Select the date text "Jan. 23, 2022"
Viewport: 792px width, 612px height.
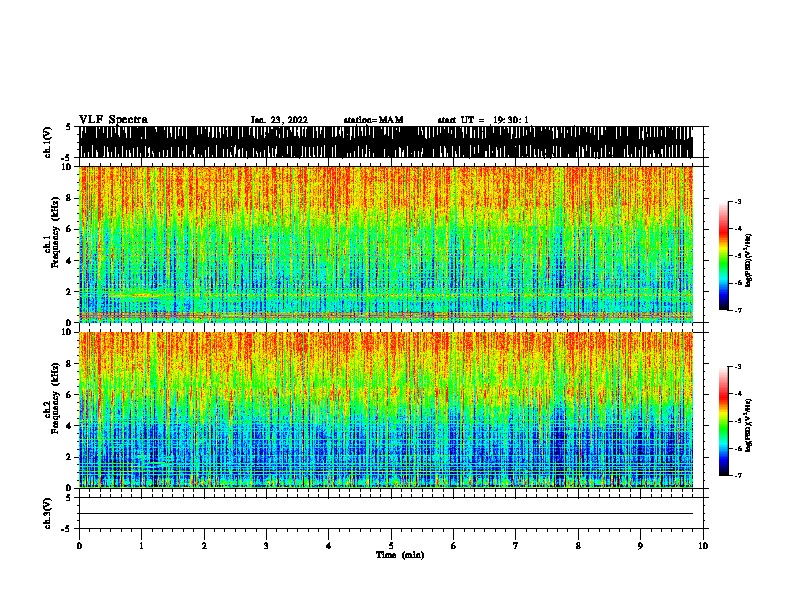[279, 120]
